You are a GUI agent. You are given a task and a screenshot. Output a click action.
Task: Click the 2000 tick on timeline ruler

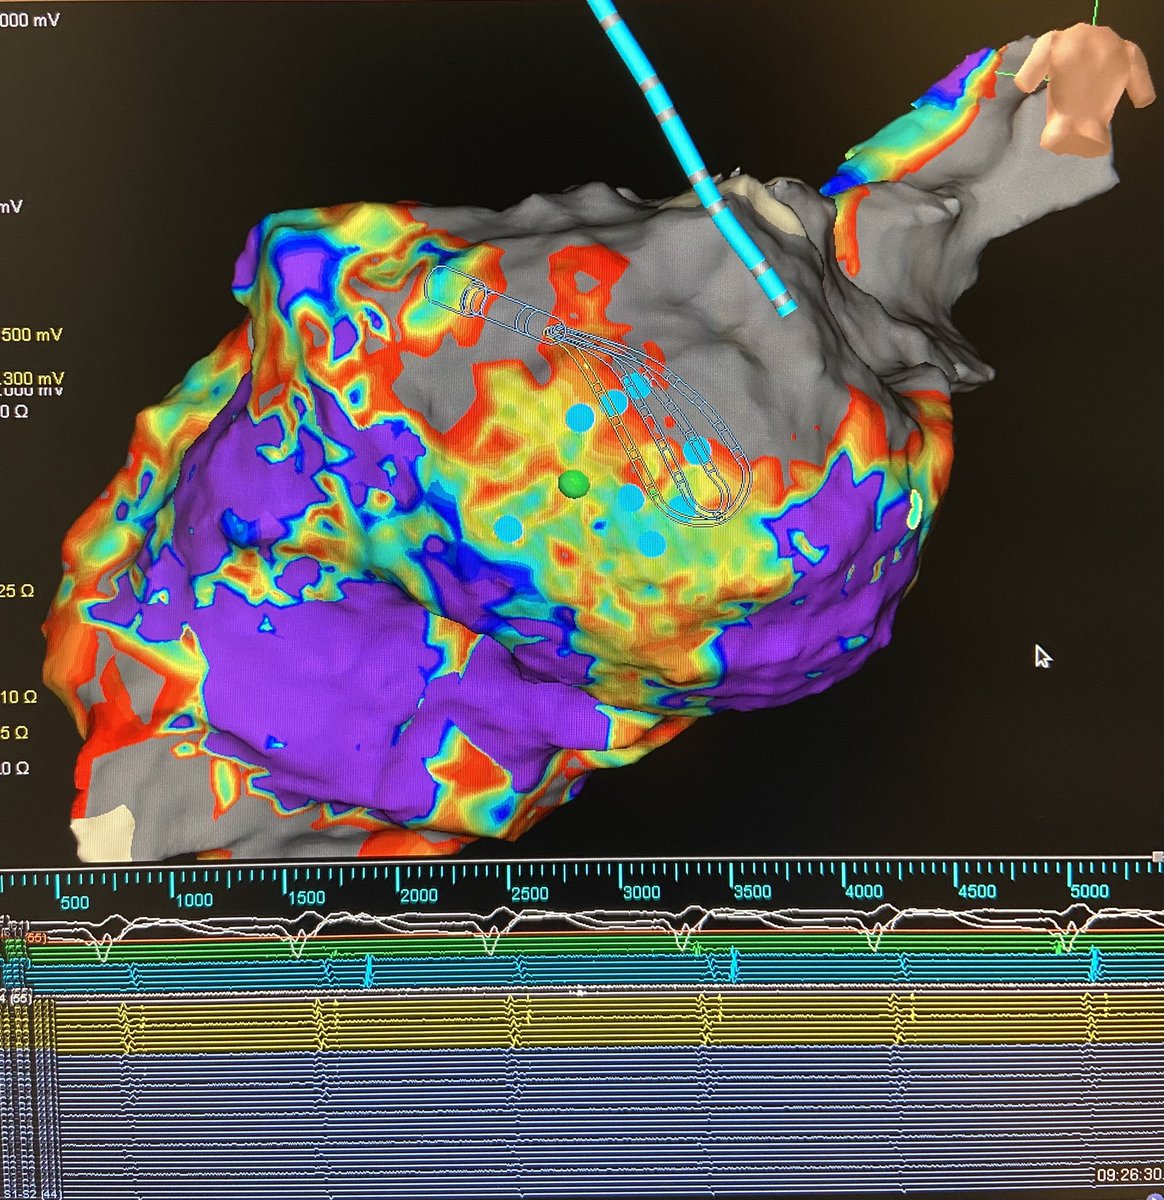pos(419,894)
